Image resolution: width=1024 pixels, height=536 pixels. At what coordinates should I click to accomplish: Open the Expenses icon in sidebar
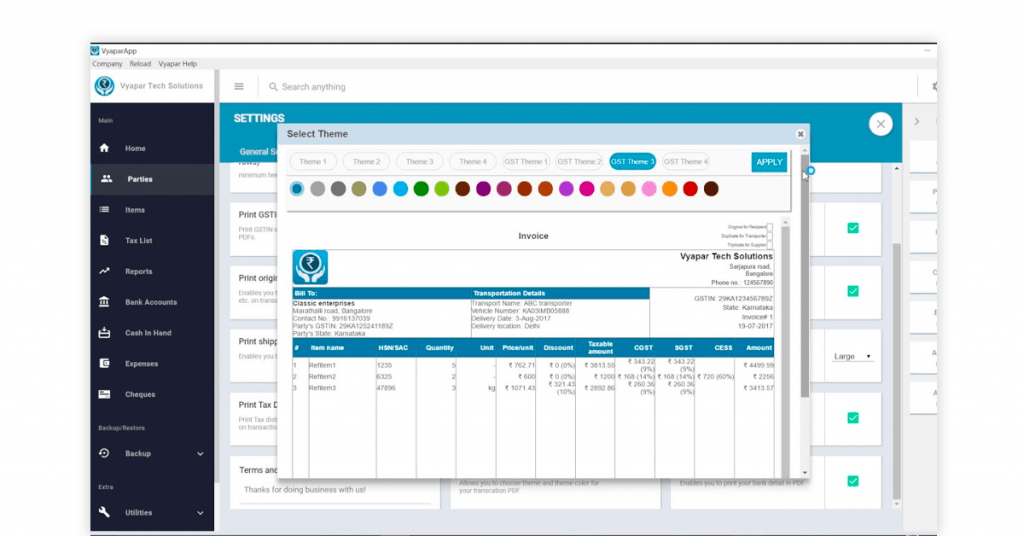pyautogui.click(x=105, y=364)
